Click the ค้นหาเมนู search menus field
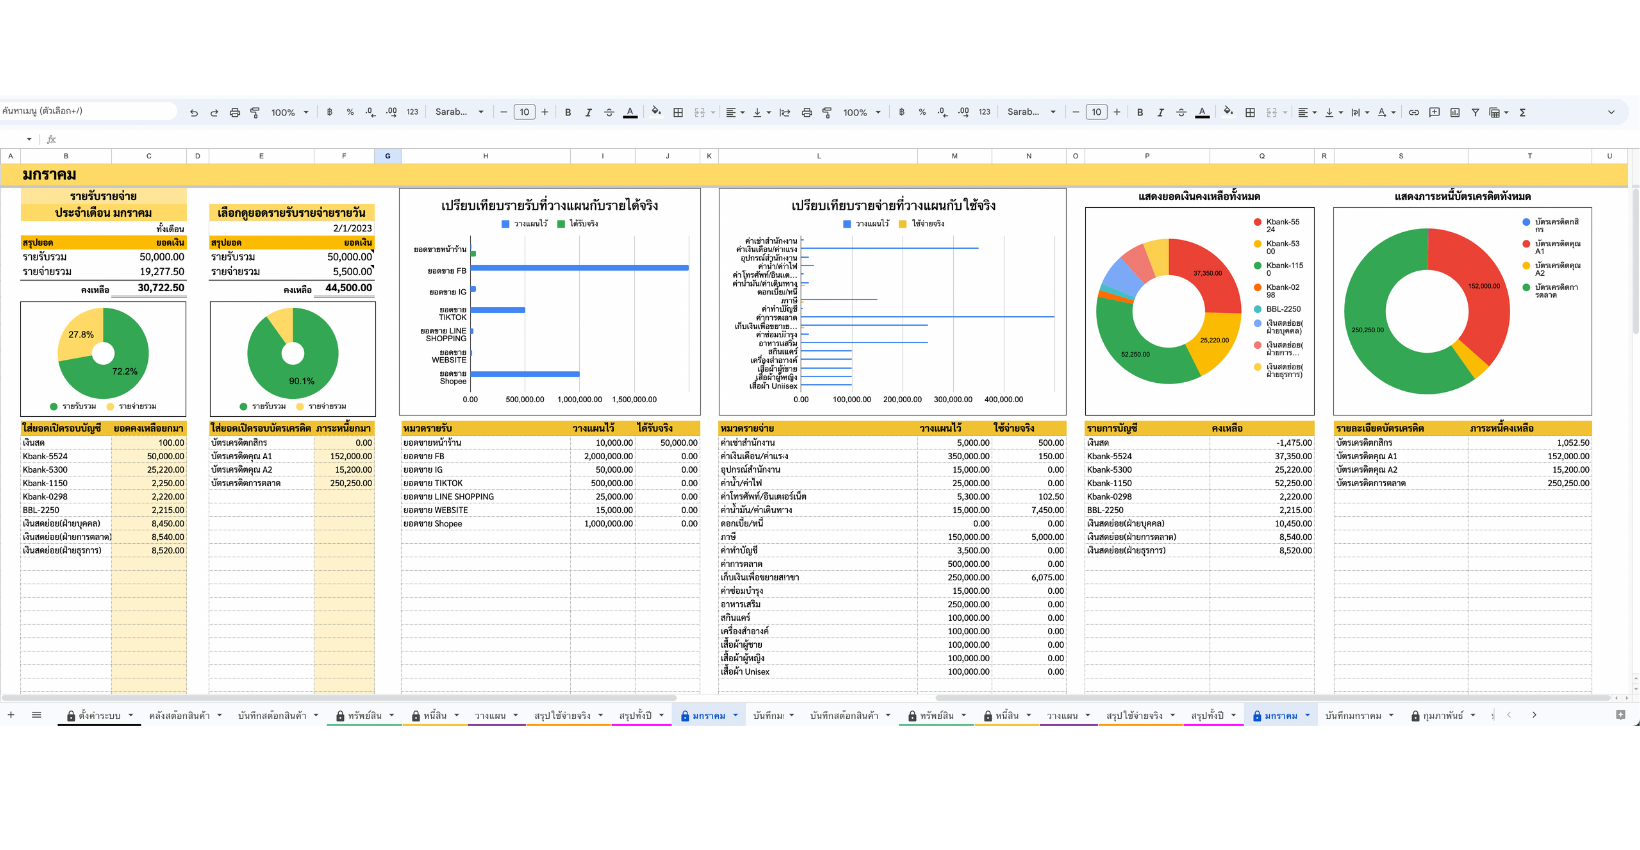Viewport: 1640px width, 850px height. click(x=89, y=112)
